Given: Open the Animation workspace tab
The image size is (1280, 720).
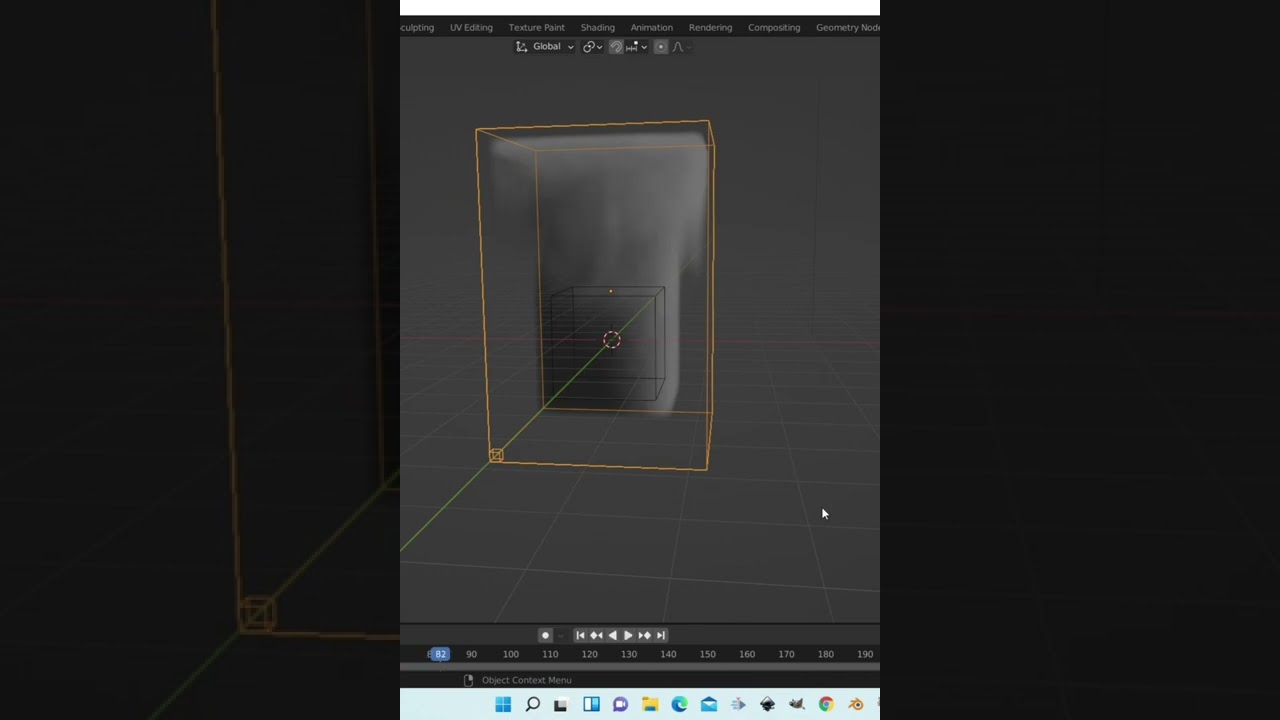Looking at the screenshot, I should tap(652, 27).
